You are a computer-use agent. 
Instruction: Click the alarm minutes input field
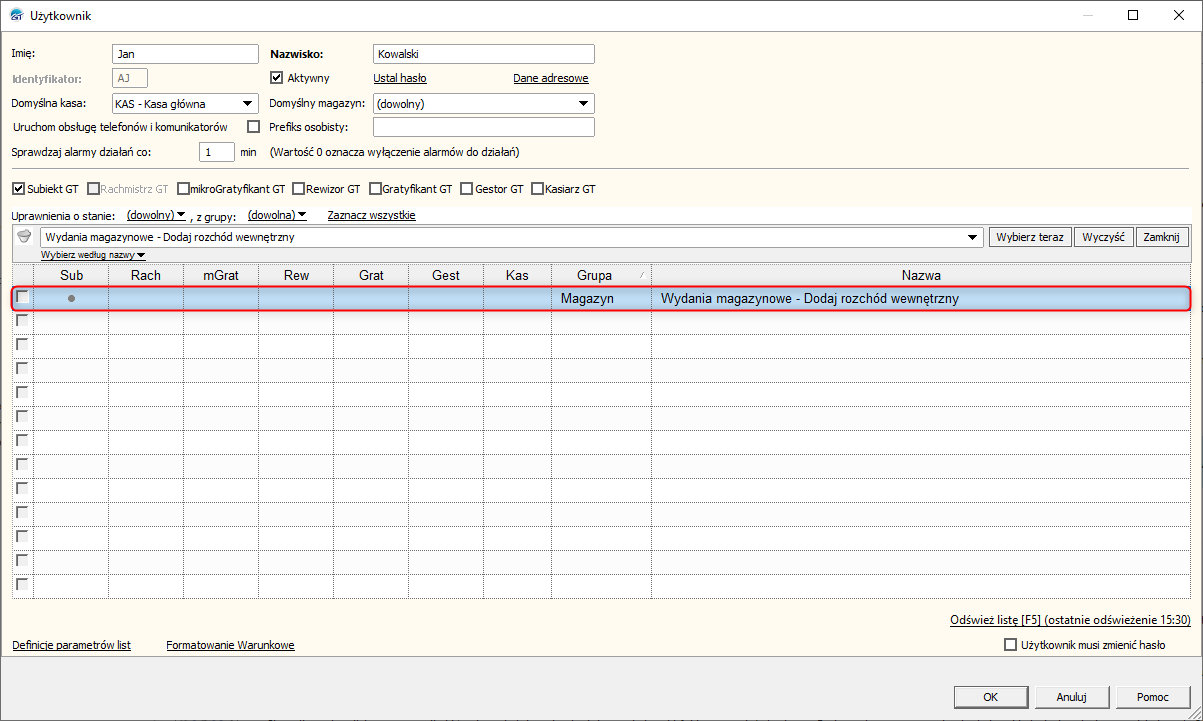click(x=217, y=152)
